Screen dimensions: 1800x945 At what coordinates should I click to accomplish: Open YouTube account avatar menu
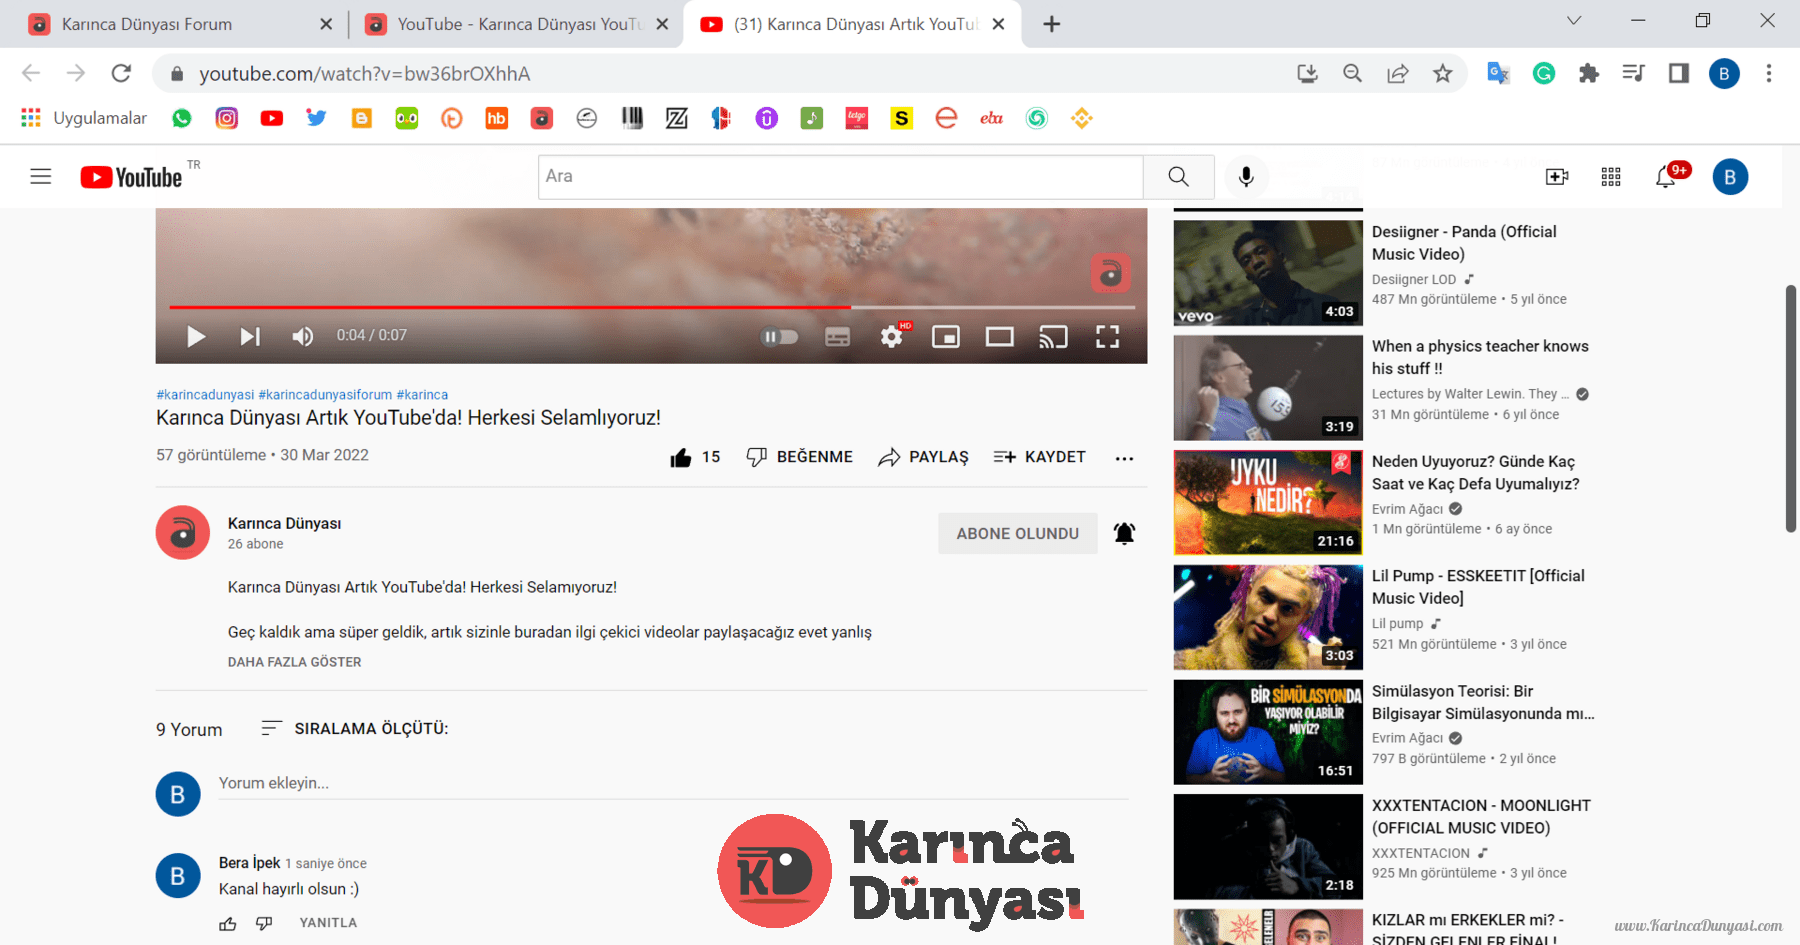pos(1730,177)
